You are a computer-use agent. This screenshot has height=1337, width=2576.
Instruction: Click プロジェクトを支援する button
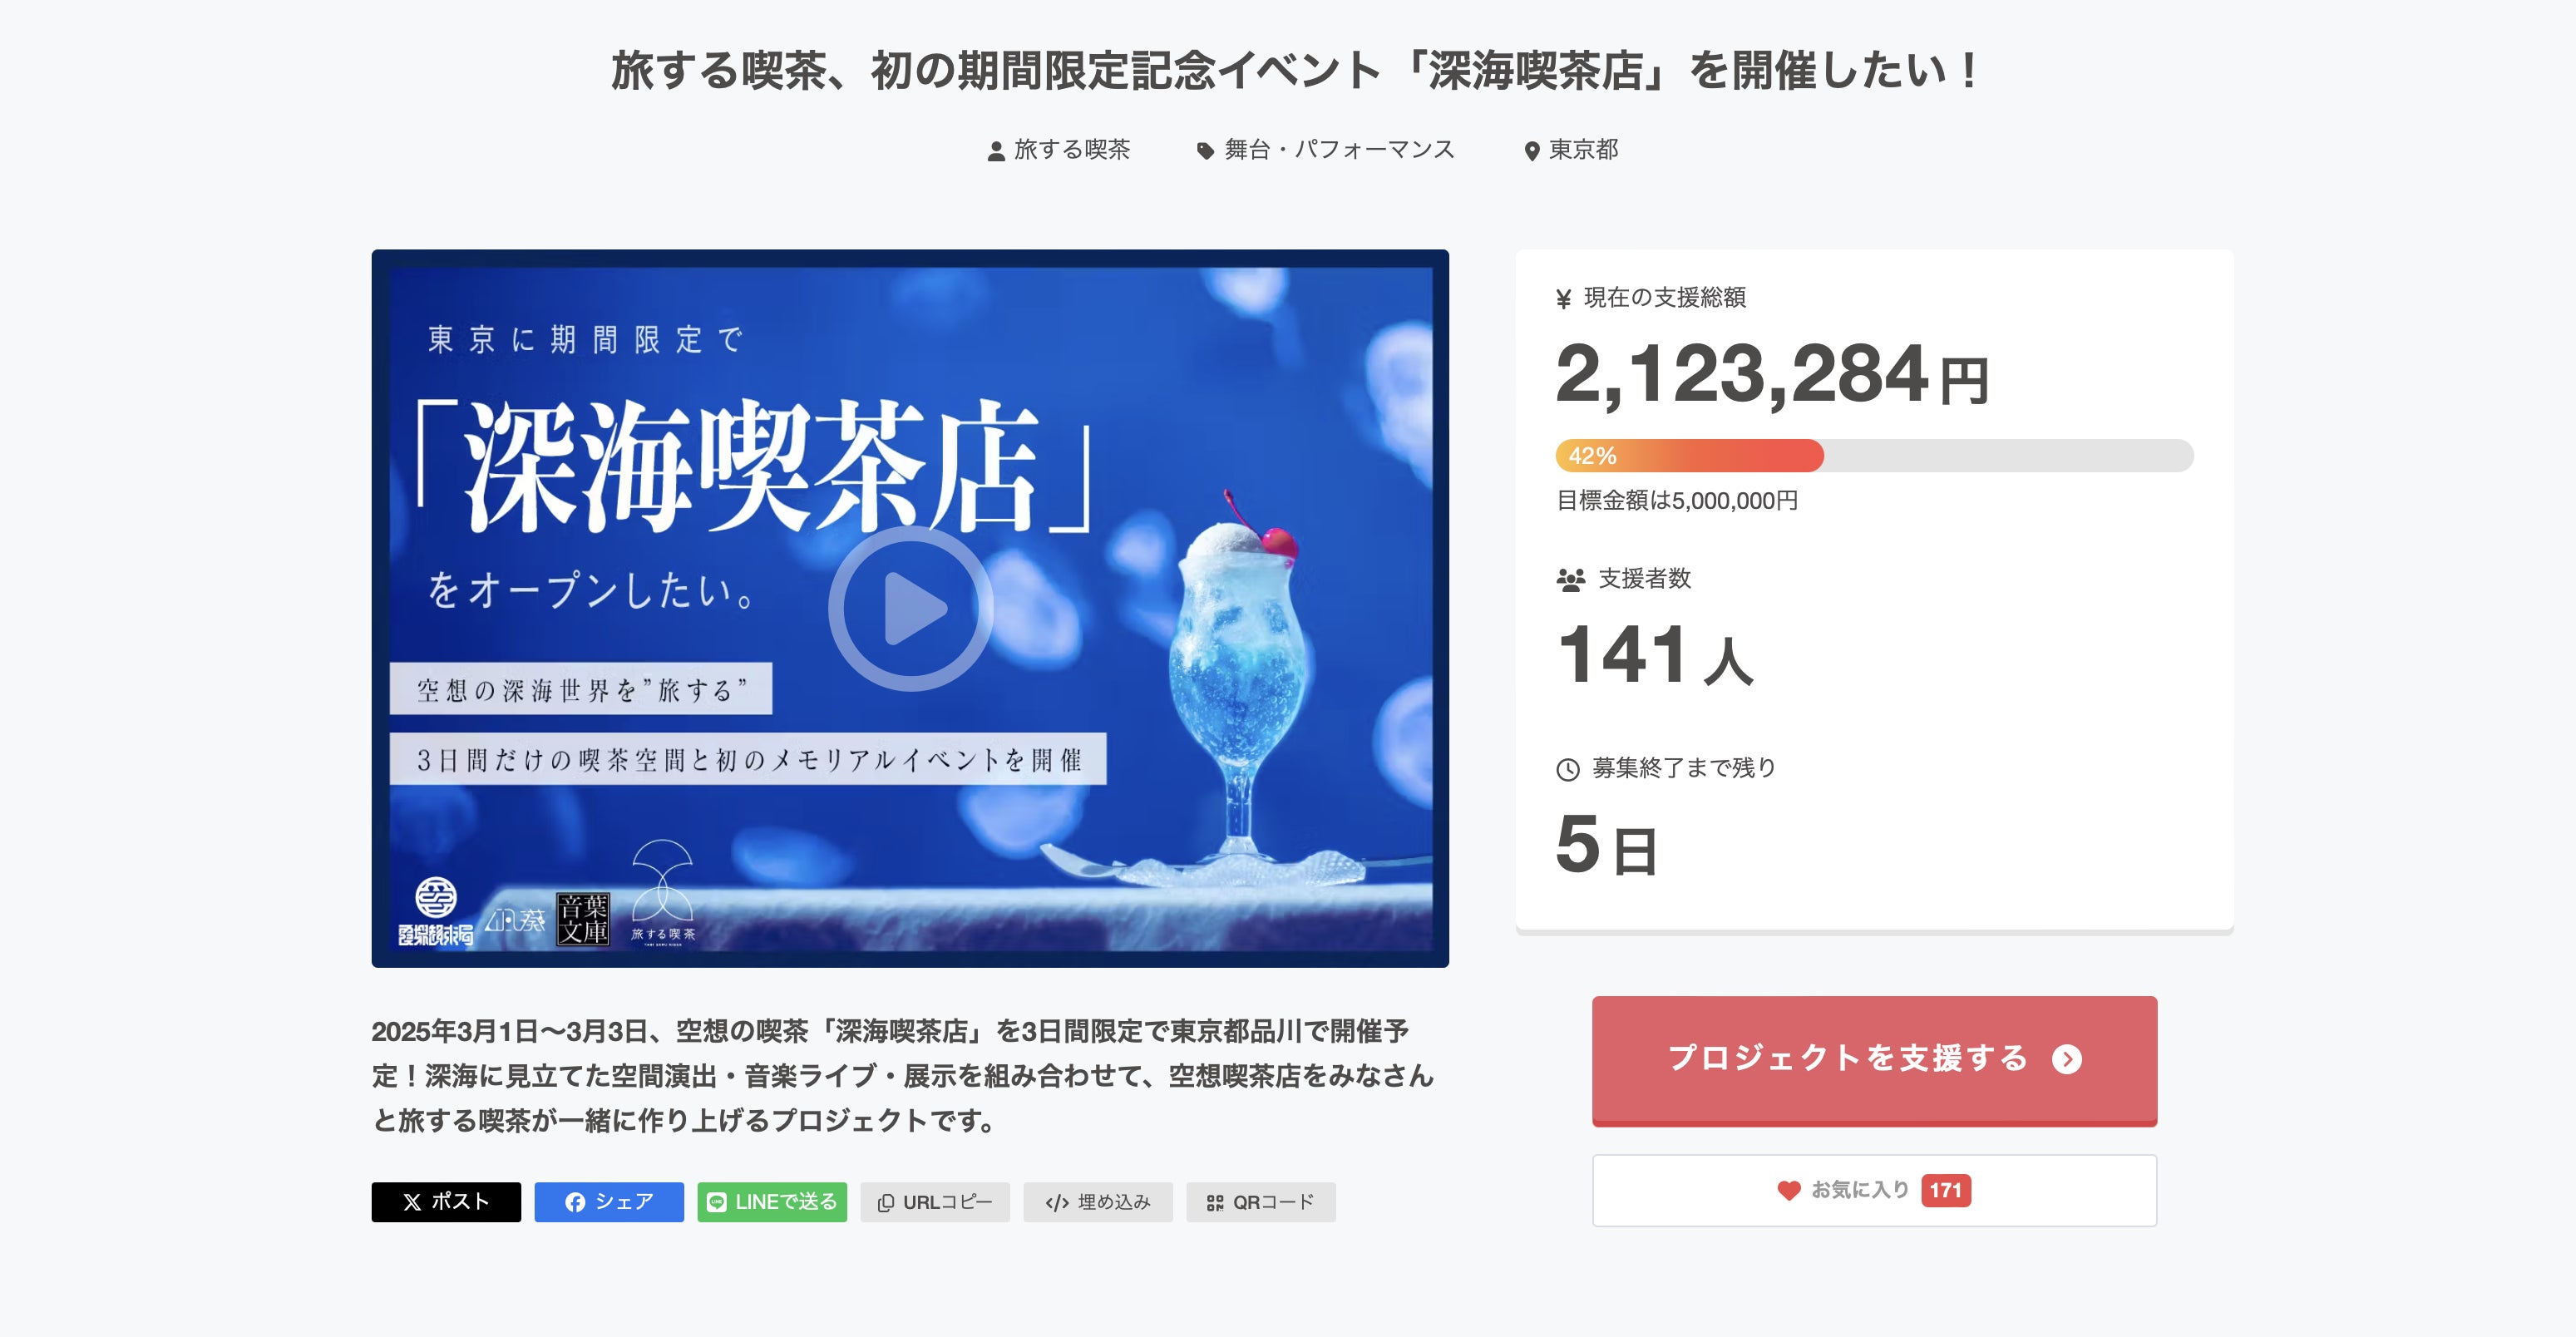coord(1874,1060)
